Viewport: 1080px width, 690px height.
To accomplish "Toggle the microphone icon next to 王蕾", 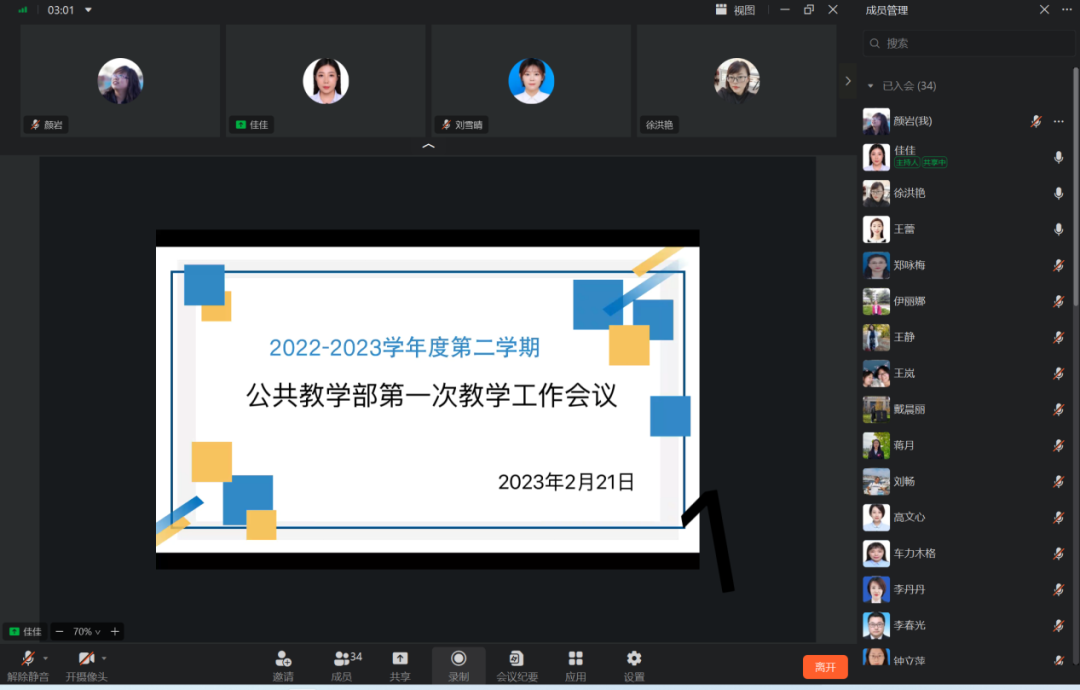I will coord(1059,229).
